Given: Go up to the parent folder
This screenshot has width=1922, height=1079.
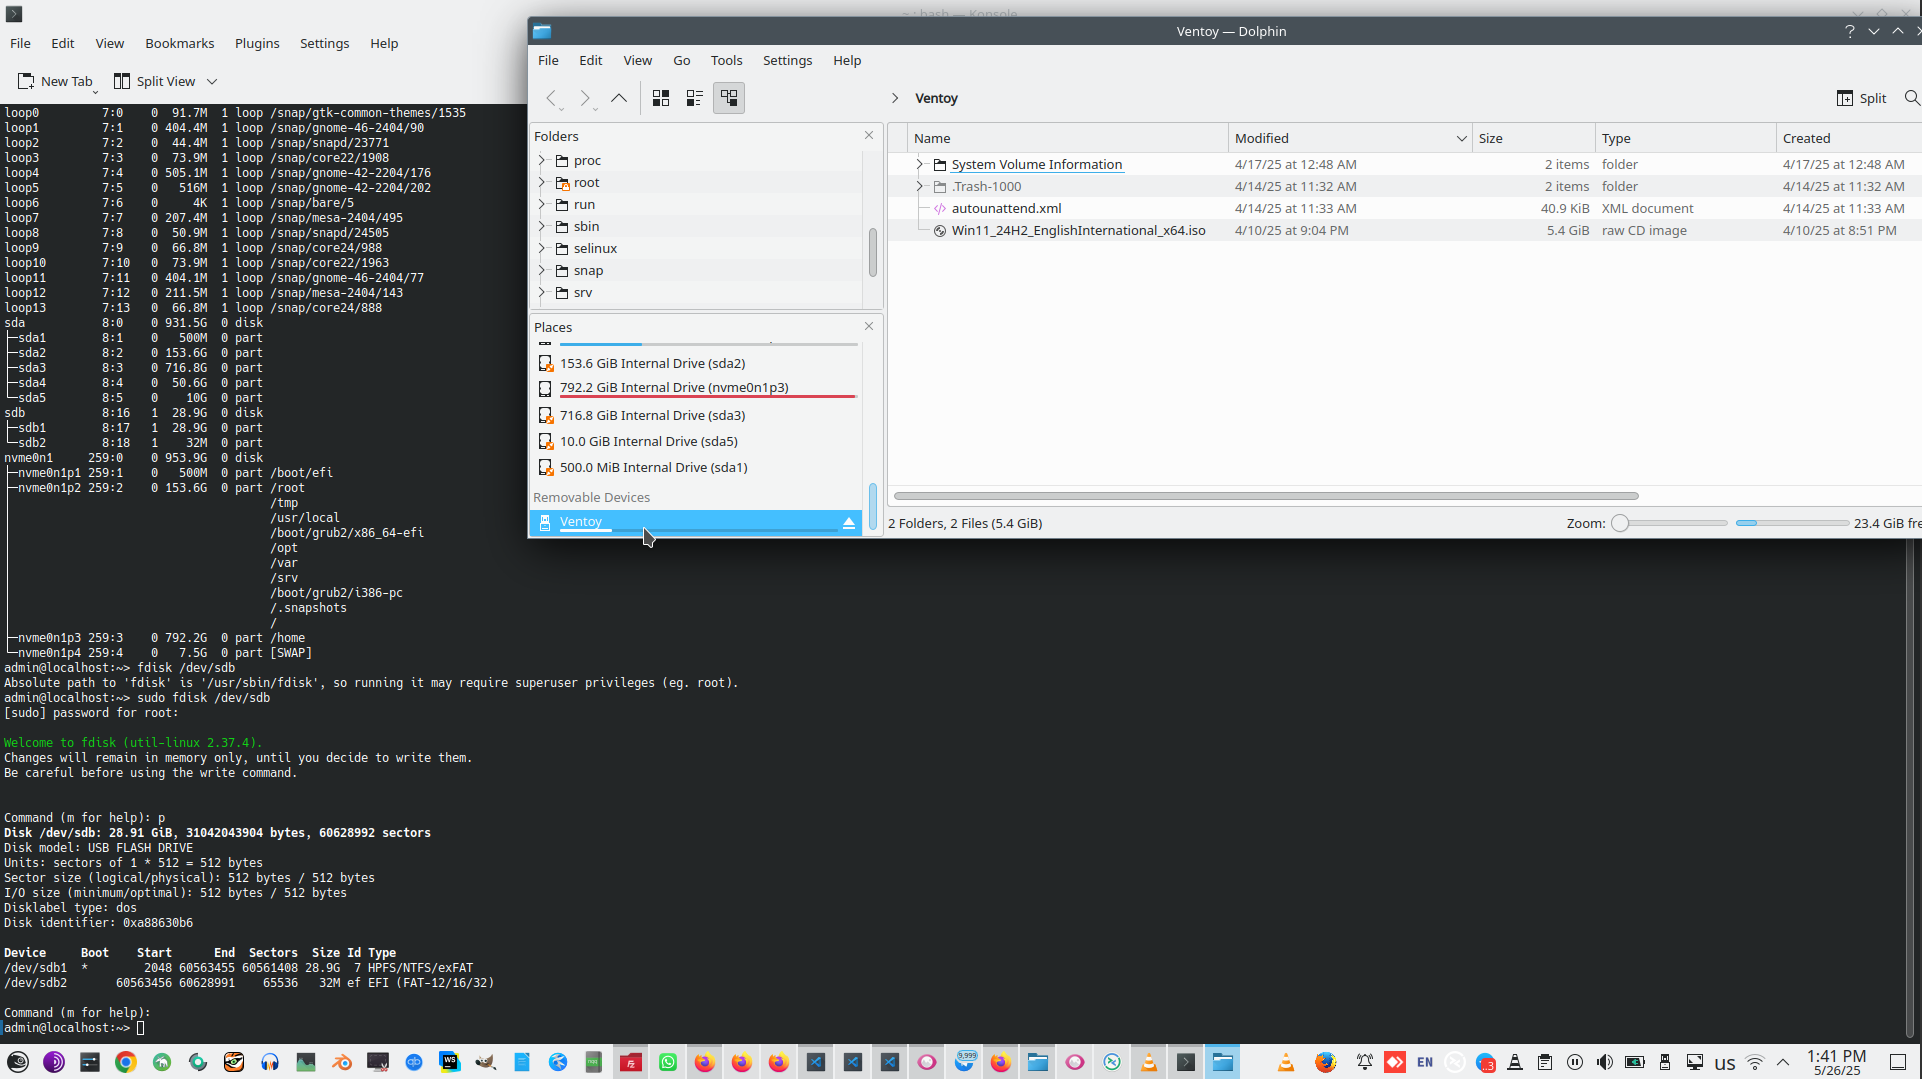Looking at the screenshot, I should 619,98.
